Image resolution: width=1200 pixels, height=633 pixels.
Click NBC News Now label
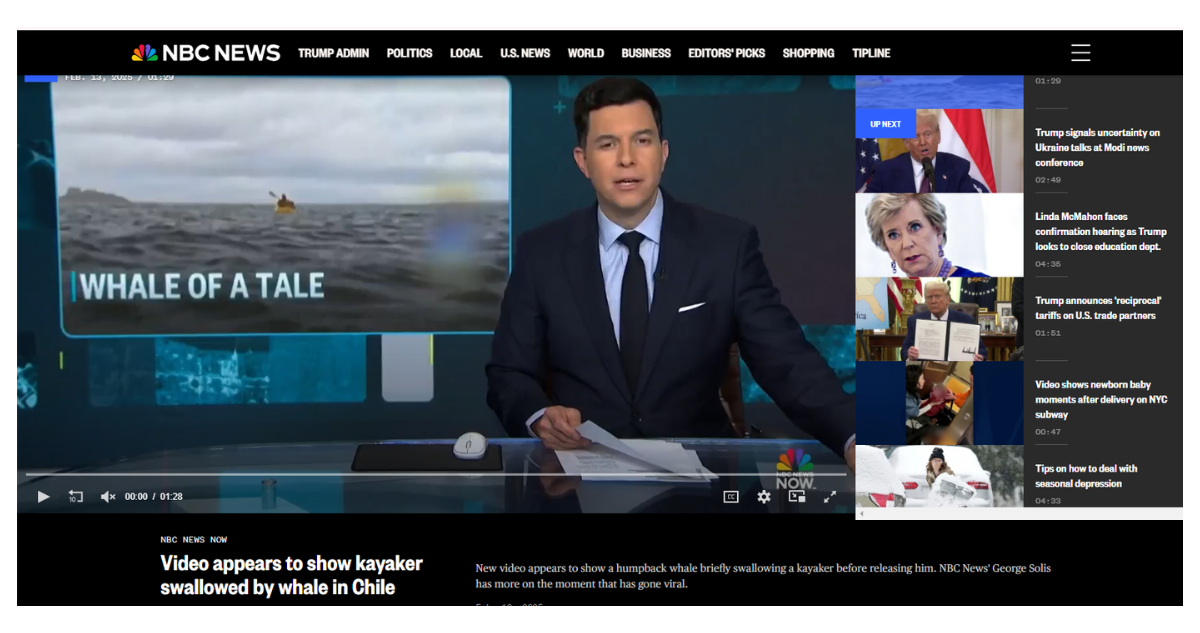pos(194,540)
